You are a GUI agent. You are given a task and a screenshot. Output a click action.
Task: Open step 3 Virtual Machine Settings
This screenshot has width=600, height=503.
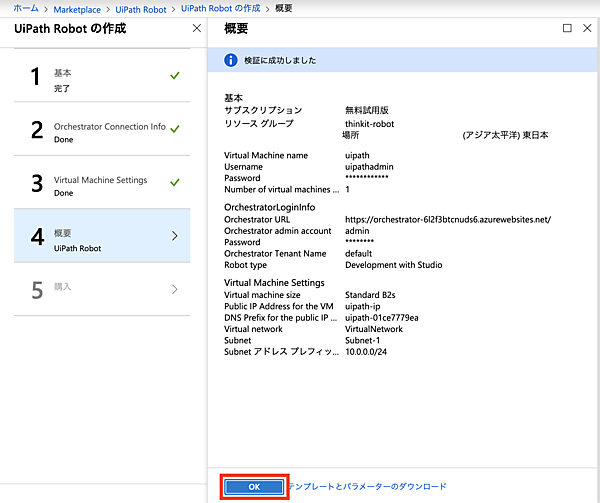[x=102, y=186]
